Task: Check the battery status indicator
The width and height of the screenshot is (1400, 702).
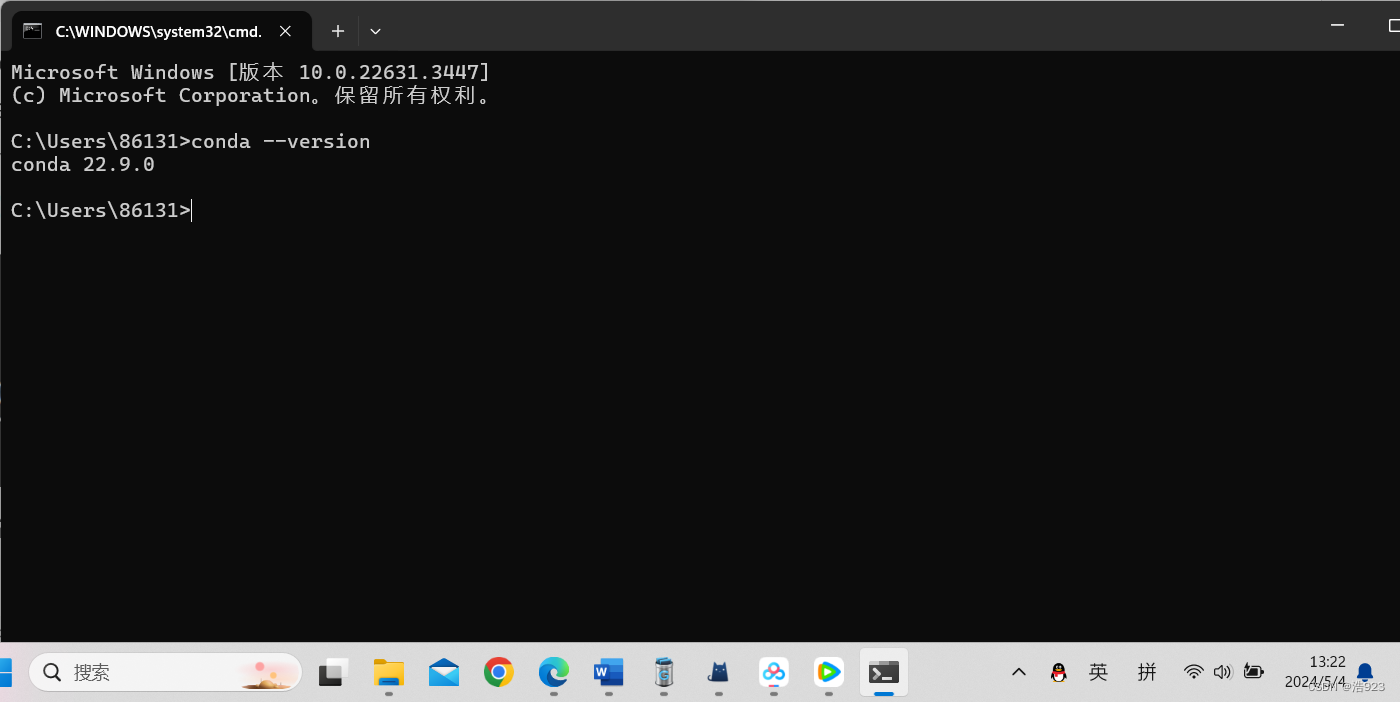Action: (x=1253, y=672)
